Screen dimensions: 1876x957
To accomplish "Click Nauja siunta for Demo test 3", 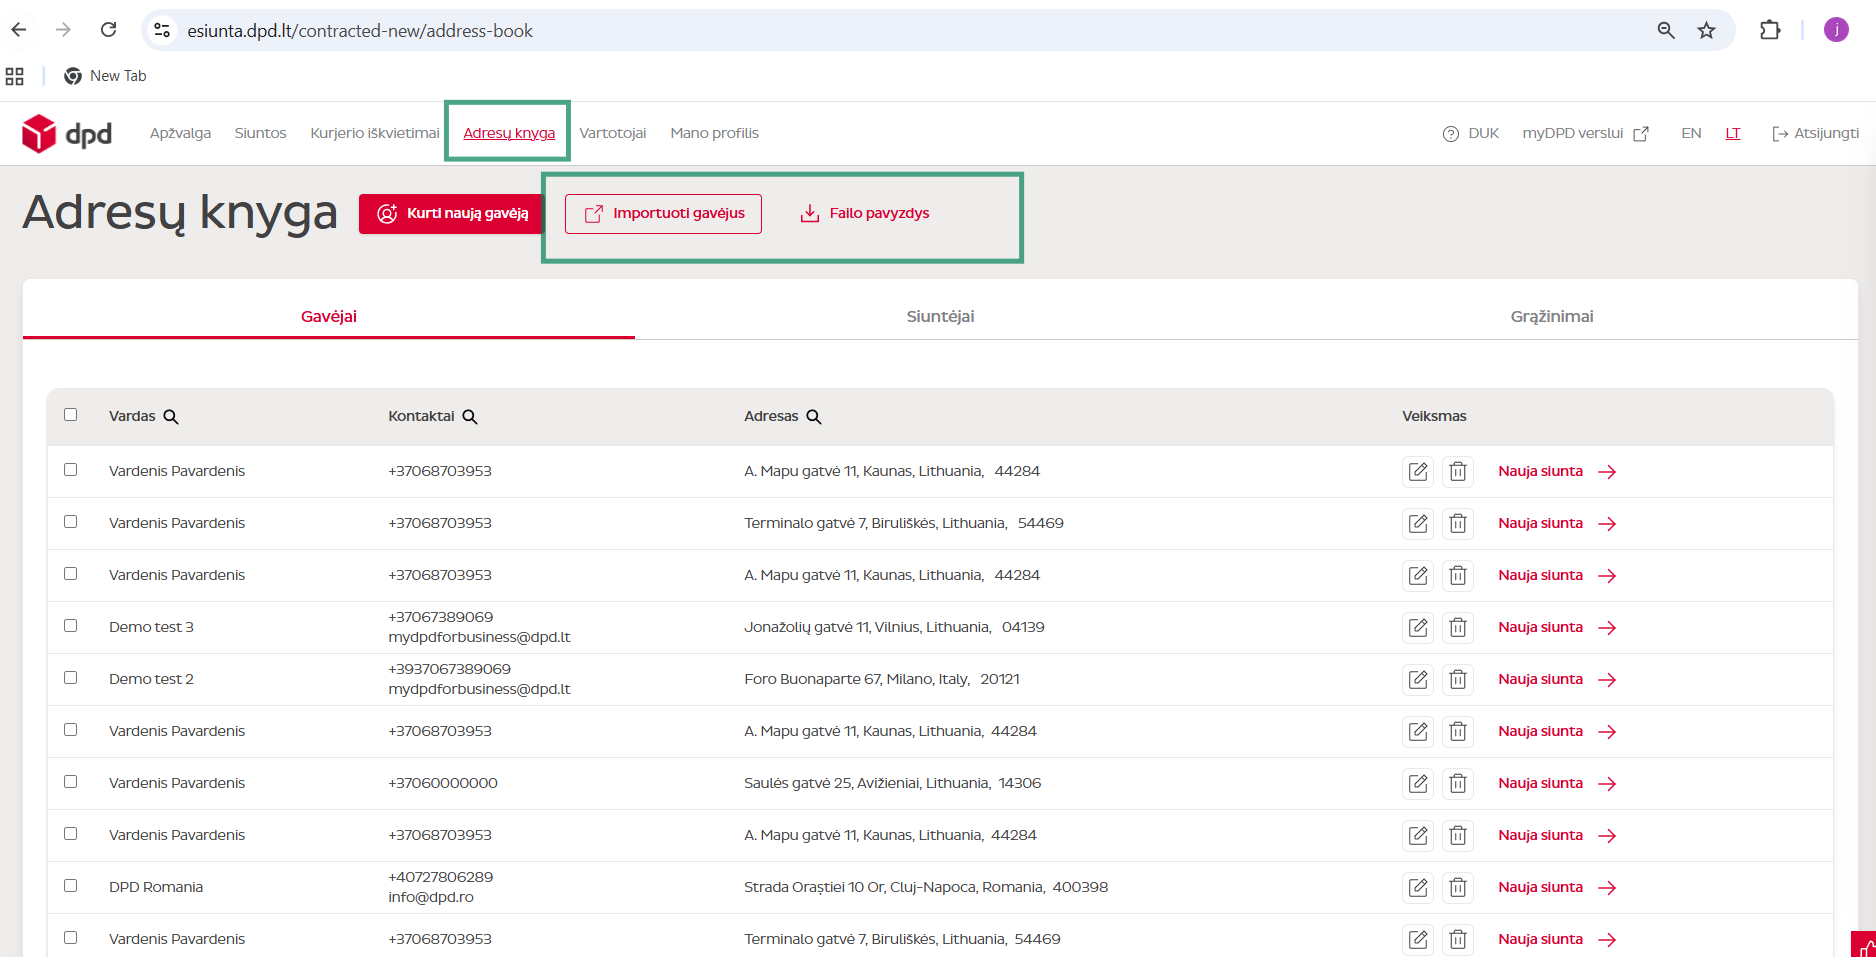I will click(1540, 627).
